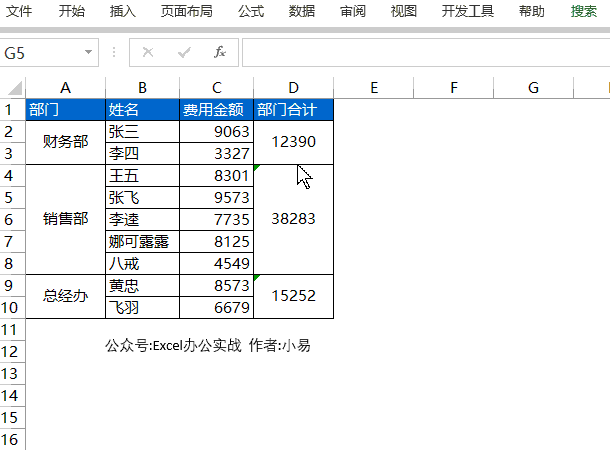This screenshot has height=450, width=610.
Task: Select row 11 header
Action: click(12, 330)
